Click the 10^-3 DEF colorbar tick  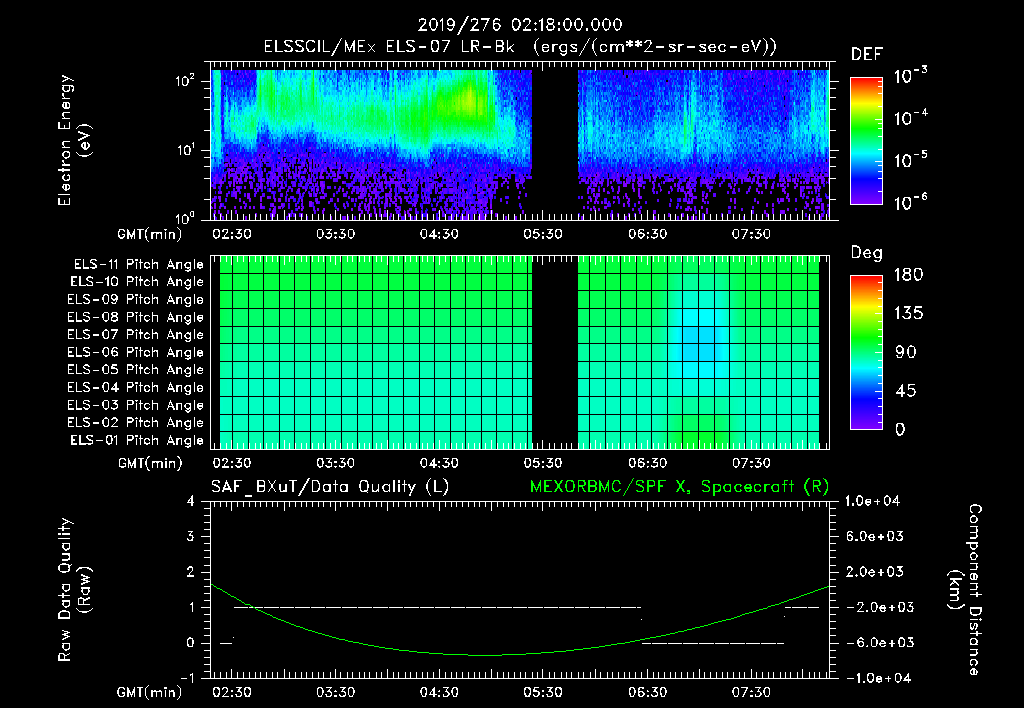910,76
